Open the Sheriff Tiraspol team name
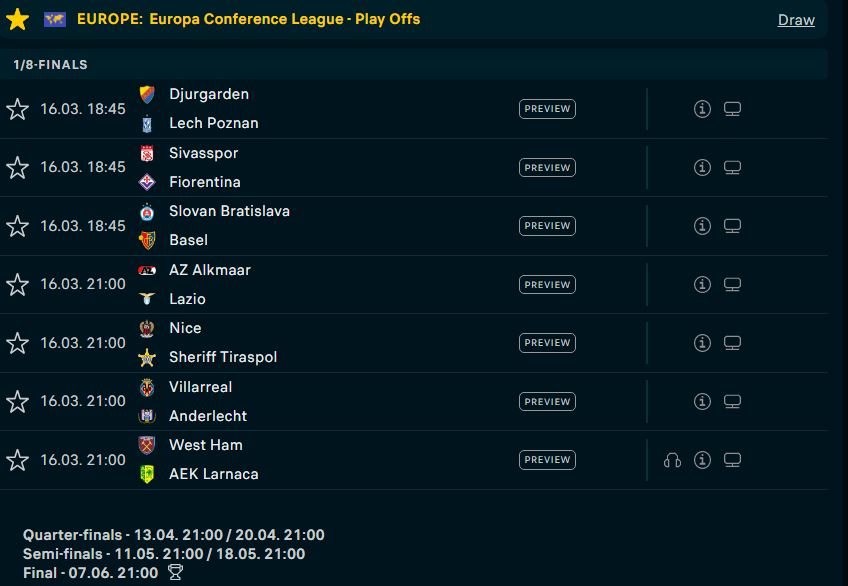 pos(223,357)
